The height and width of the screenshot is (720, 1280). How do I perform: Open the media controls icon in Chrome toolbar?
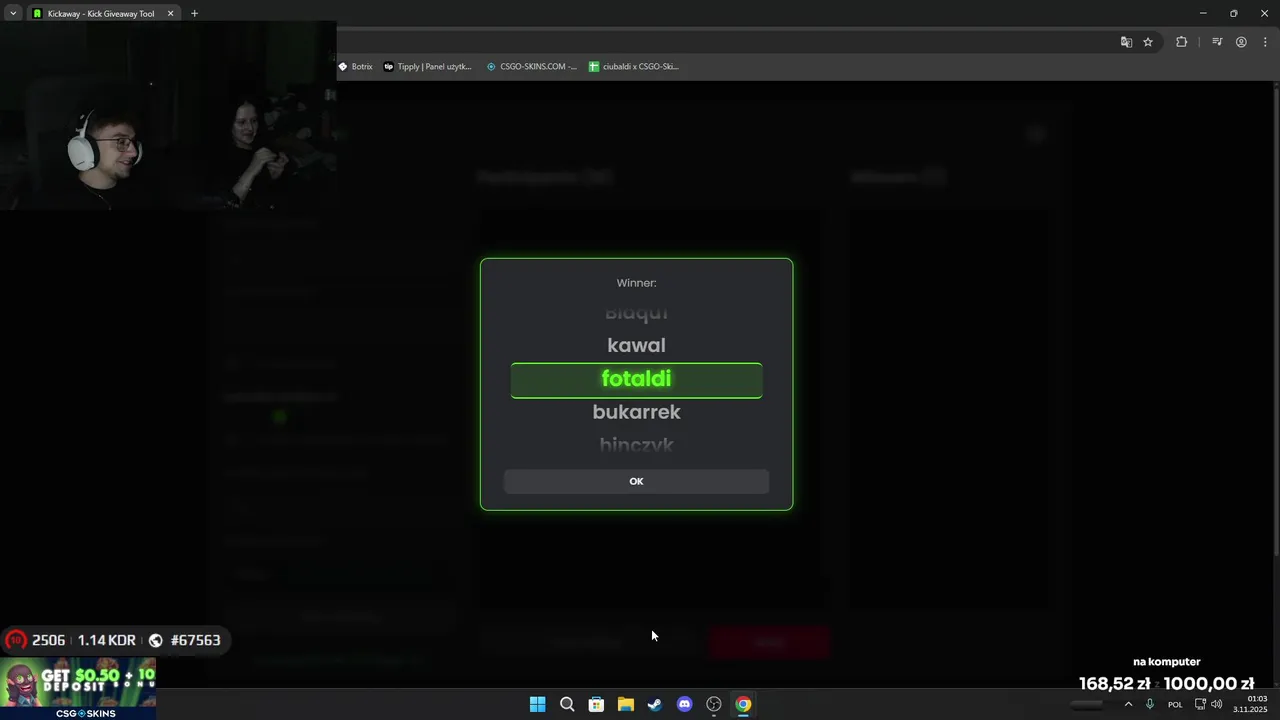(1217, 42)
